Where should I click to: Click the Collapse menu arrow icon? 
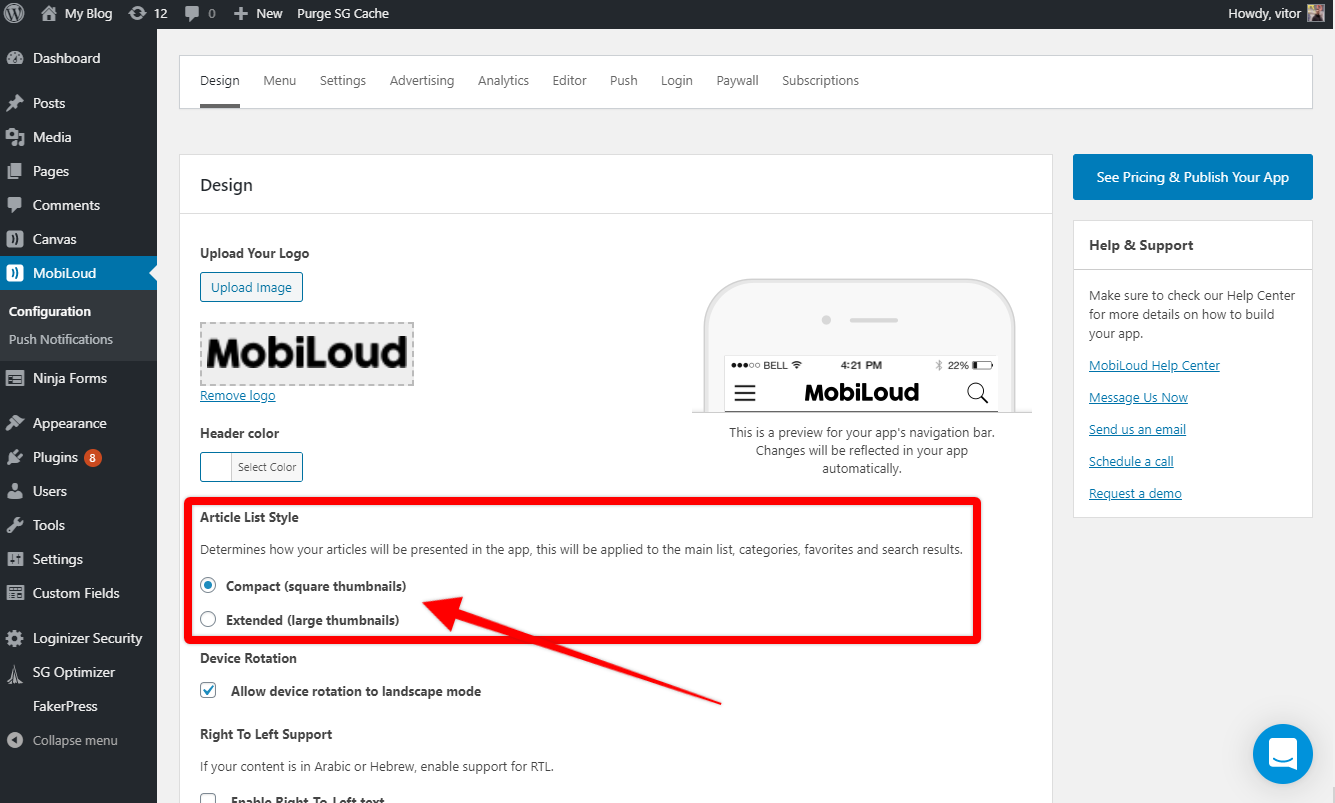coord(15,741)
